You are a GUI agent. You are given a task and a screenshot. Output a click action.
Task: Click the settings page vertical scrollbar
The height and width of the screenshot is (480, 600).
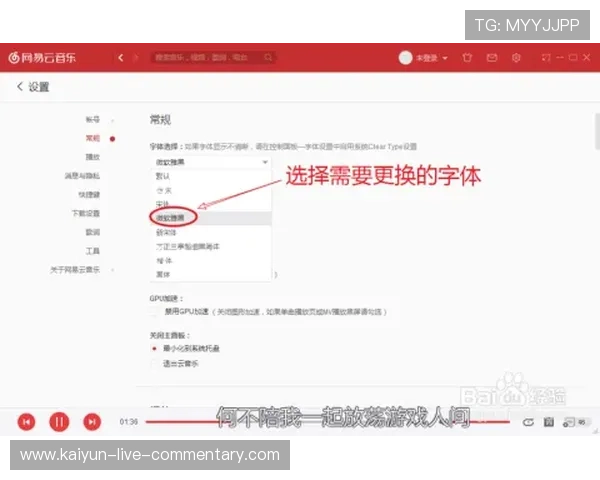597,132
